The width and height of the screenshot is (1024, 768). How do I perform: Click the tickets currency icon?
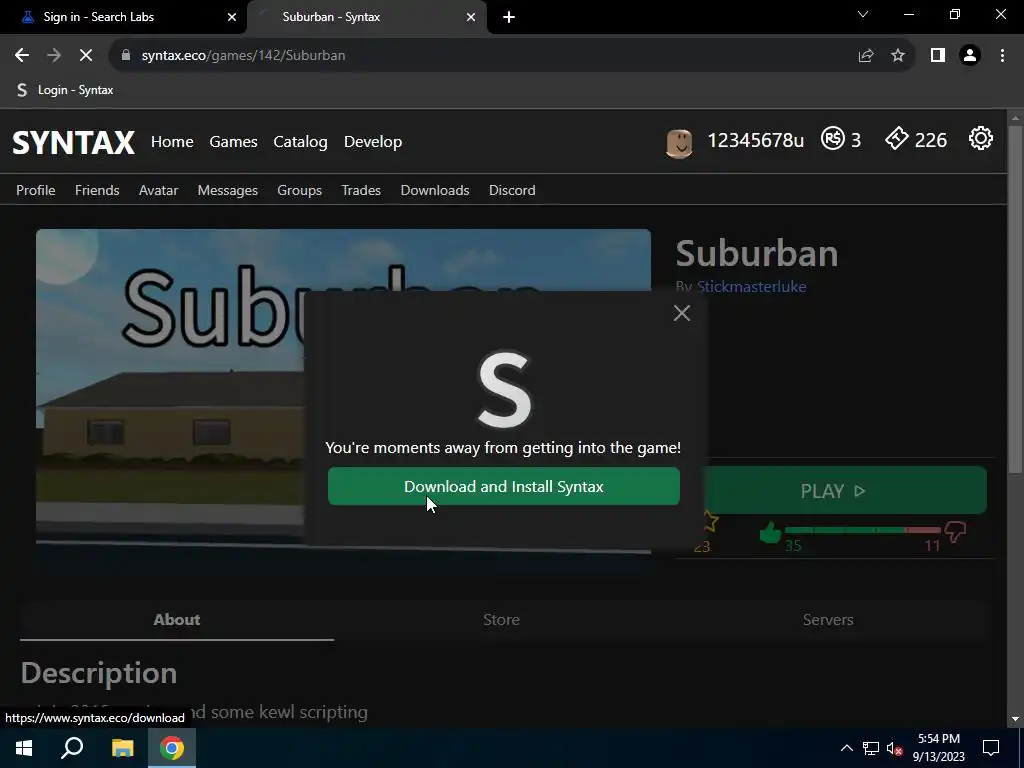pos(897,138)
